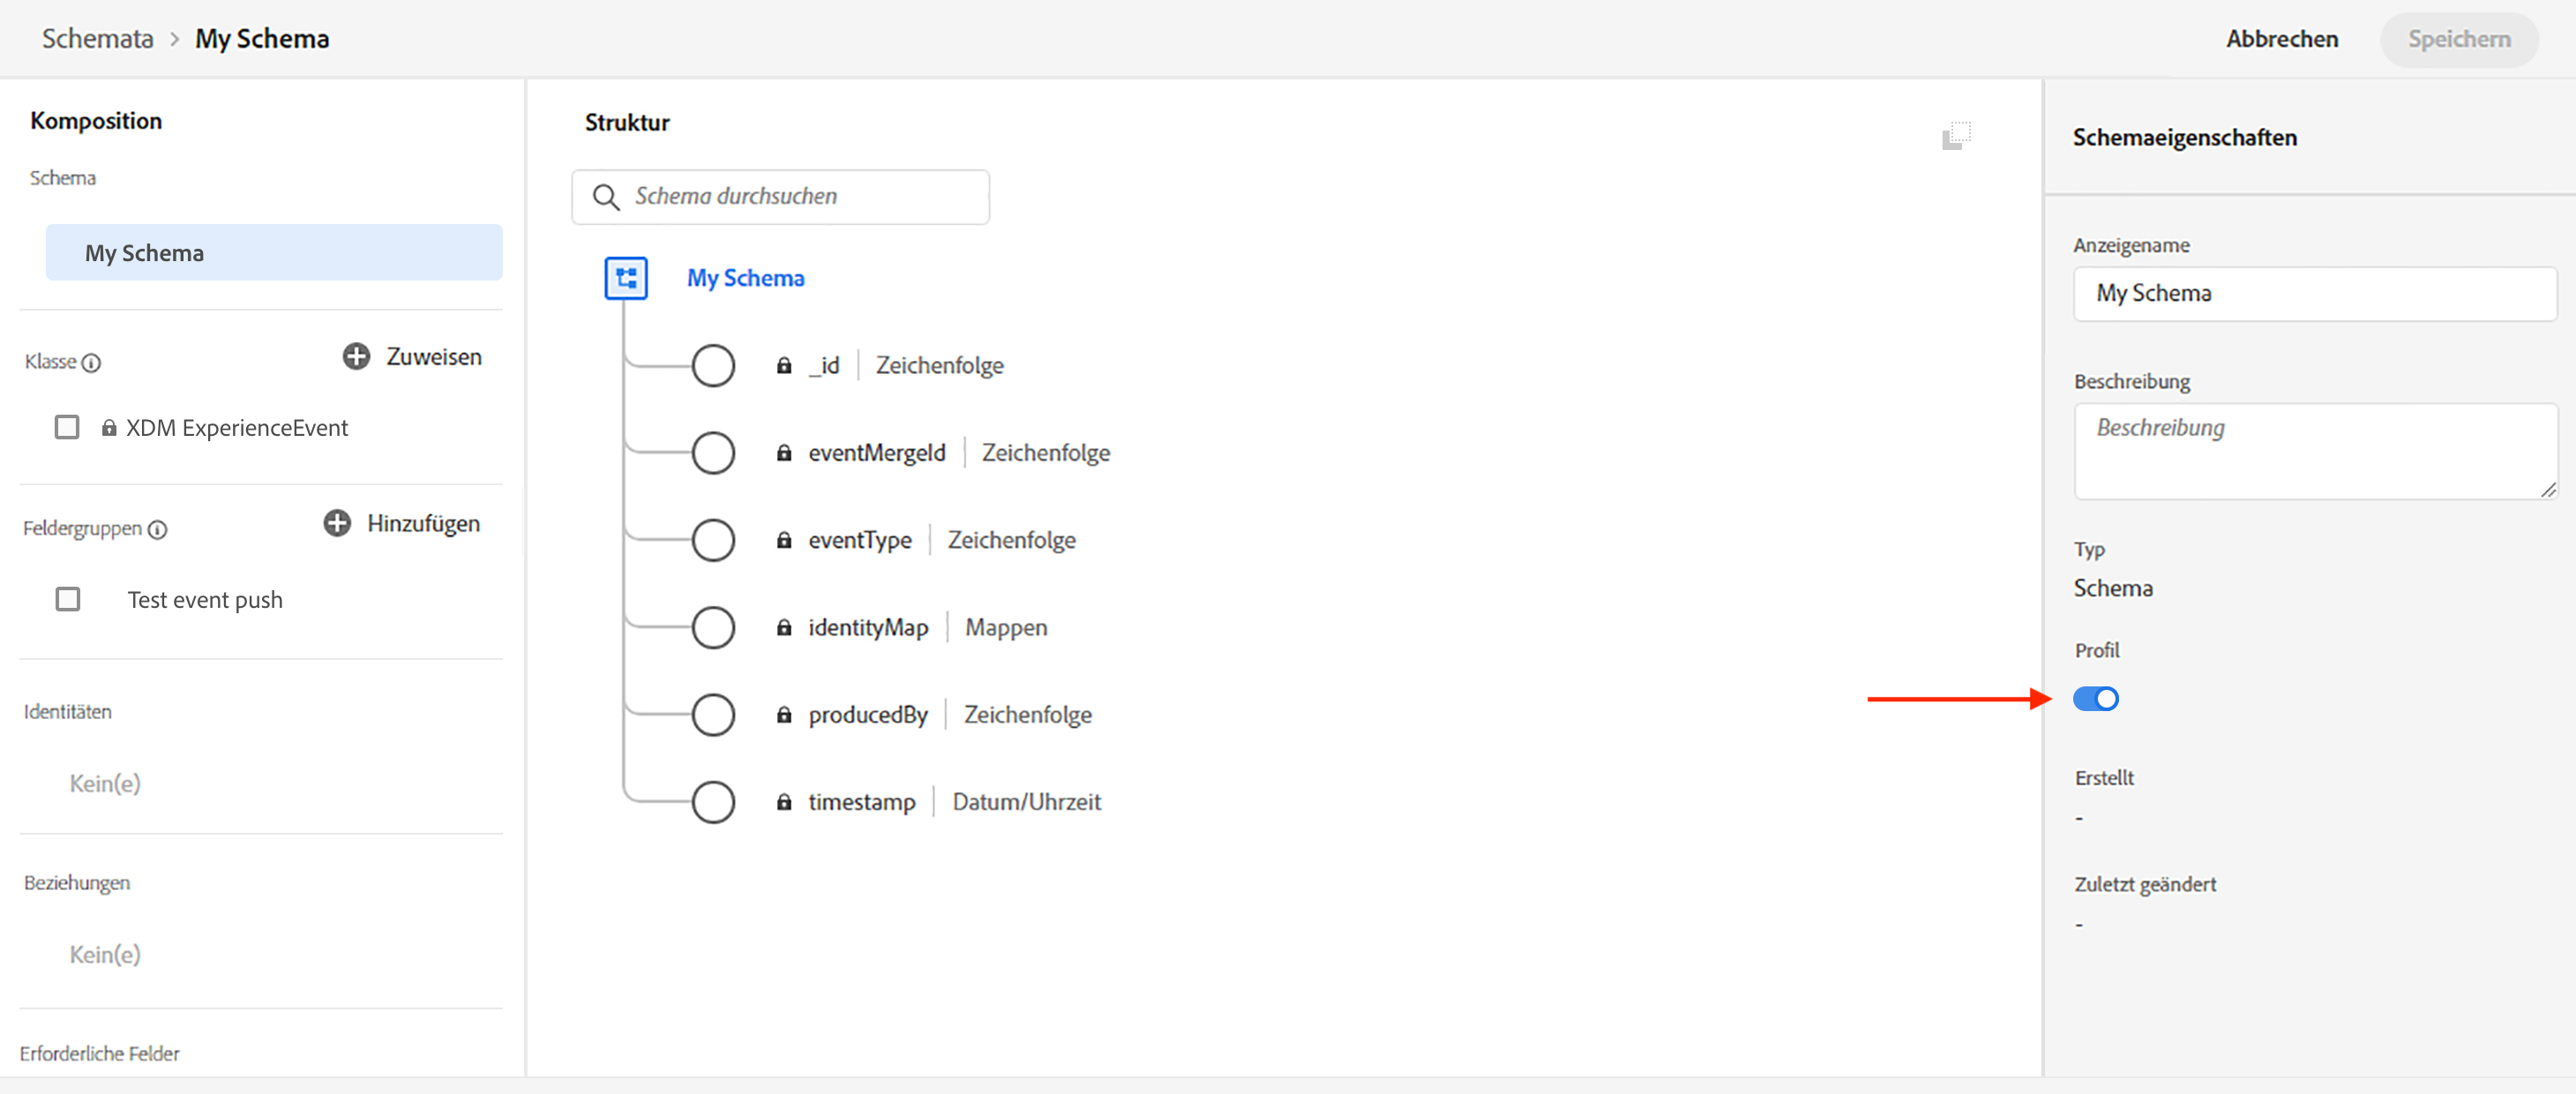Click the schema root tree icon
Viewport: 2576px width, 1094px height.
(626, 278)
